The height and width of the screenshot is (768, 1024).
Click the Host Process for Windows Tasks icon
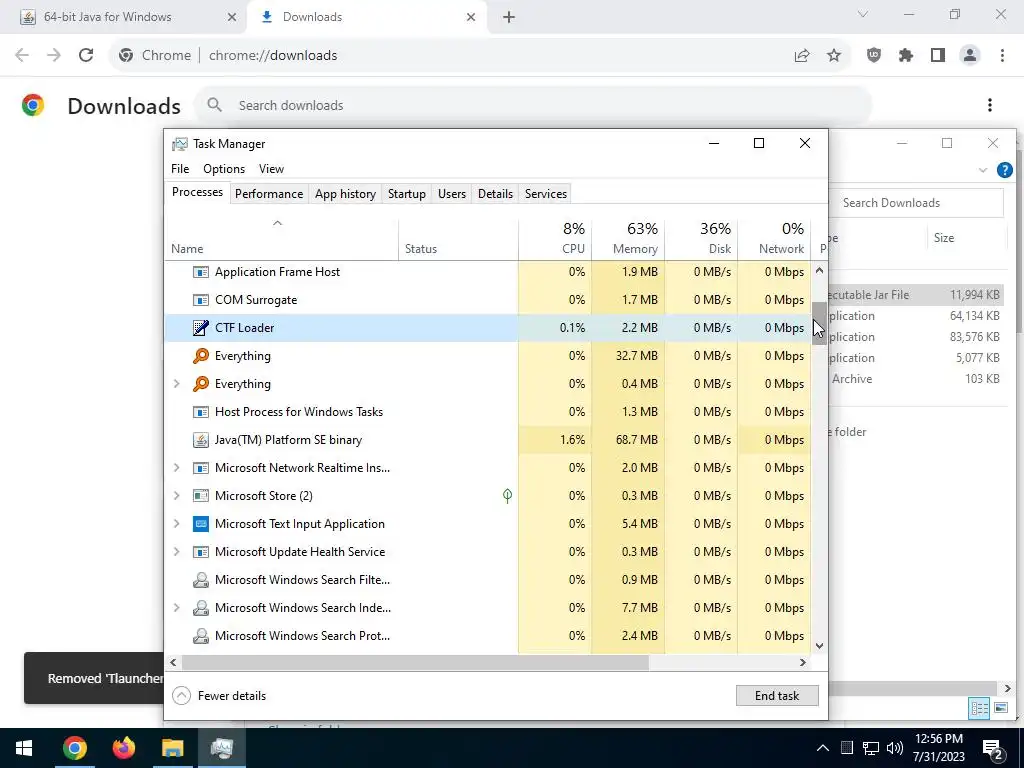pyautogui.click(x=200, y=412)
